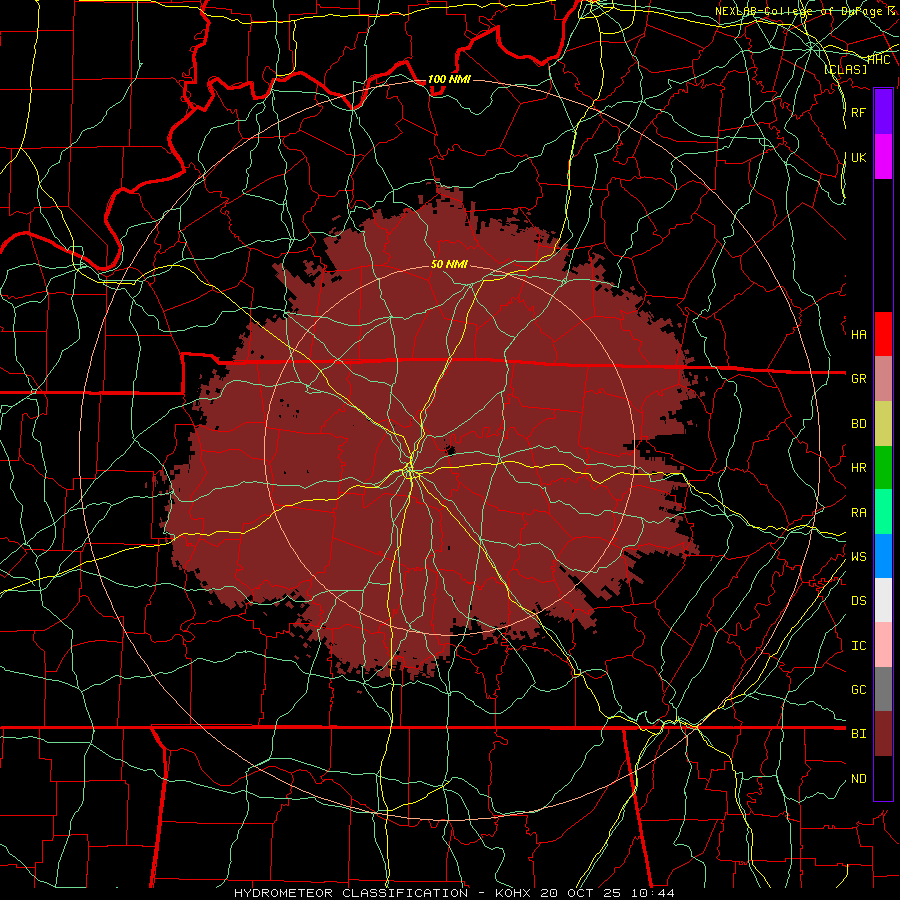Select the 'GC' legend label
The image size is (900, 900).
pyautogui.click(x=859, y=690)
